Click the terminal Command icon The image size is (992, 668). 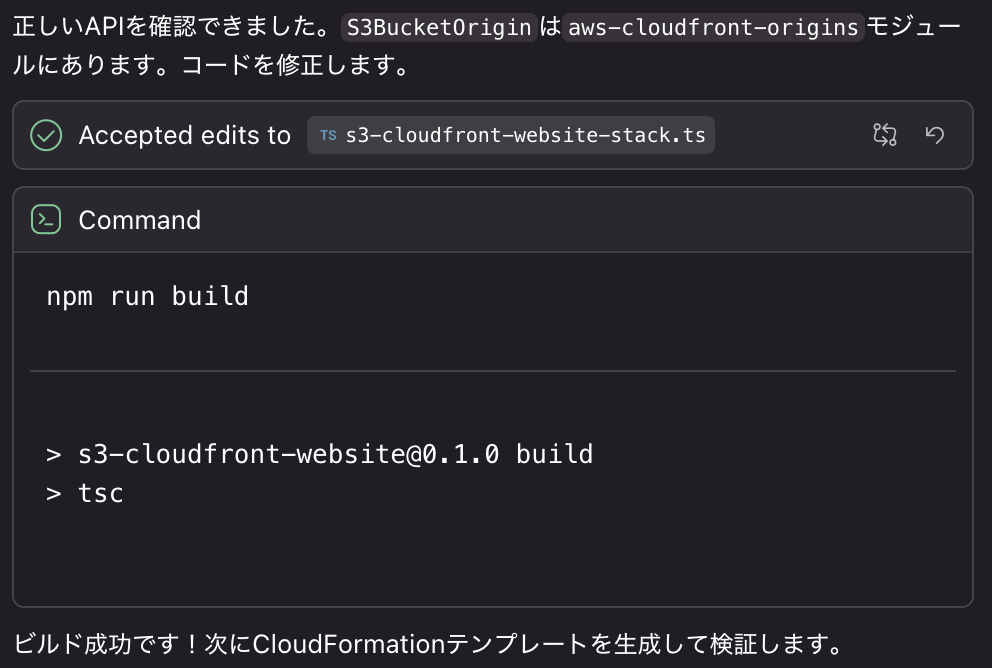click(x=46, y=220)
